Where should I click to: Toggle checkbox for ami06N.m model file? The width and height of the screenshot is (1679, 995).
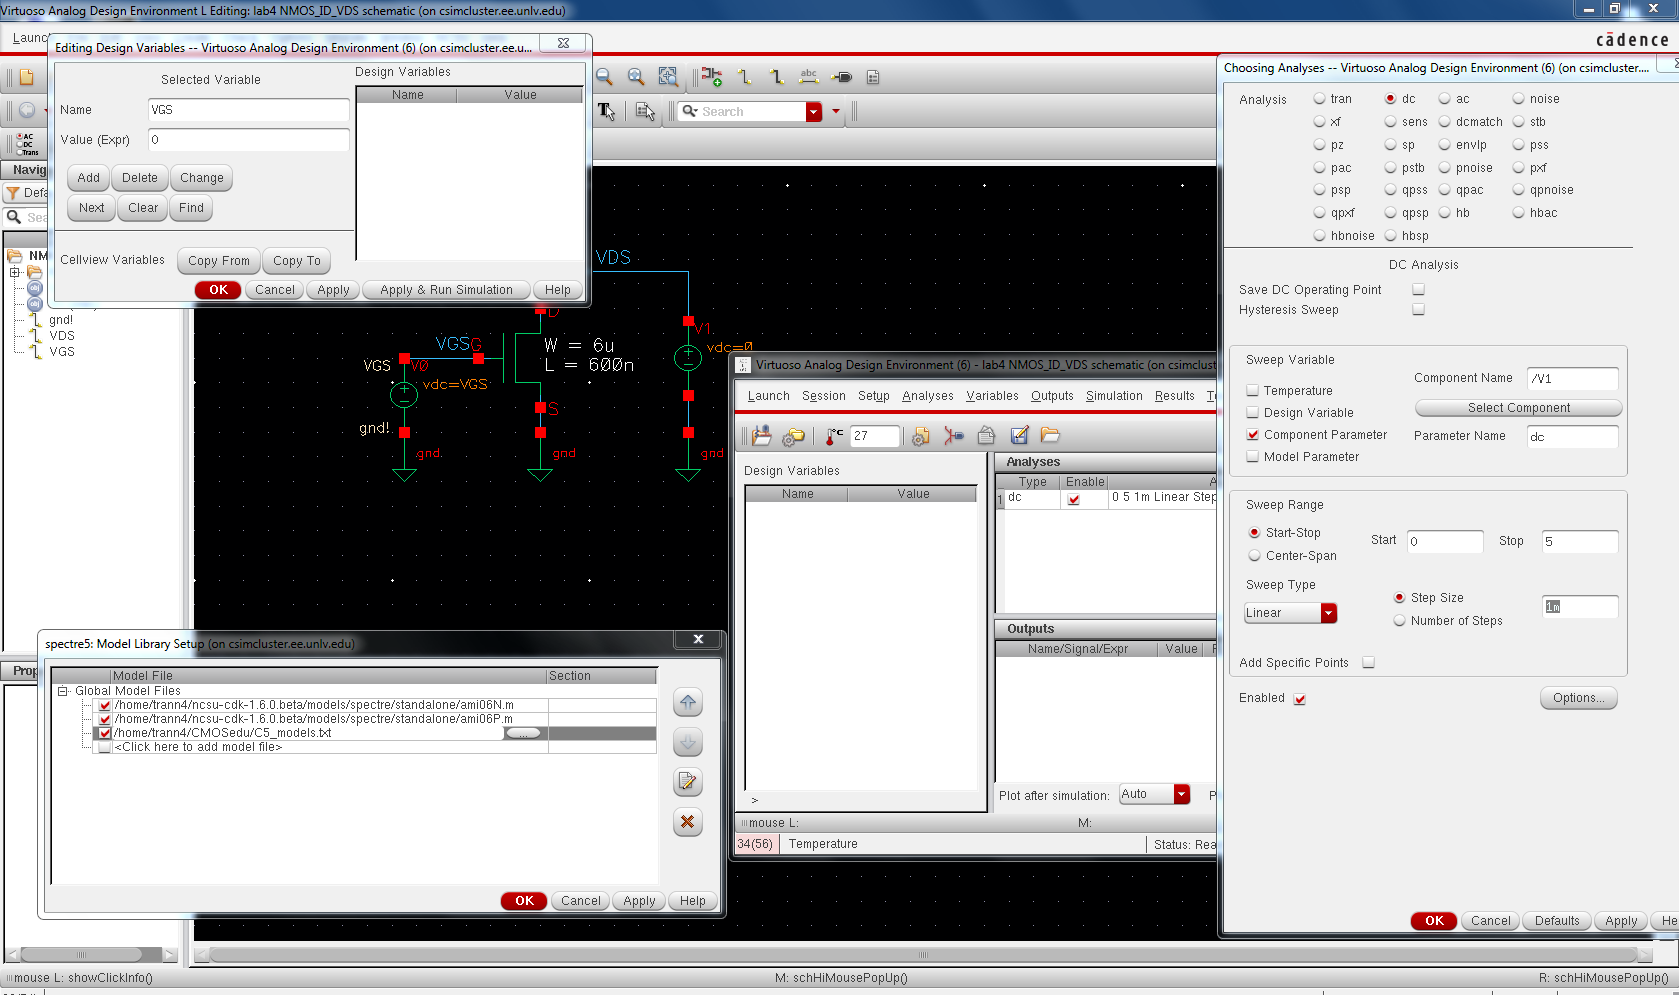105,706
